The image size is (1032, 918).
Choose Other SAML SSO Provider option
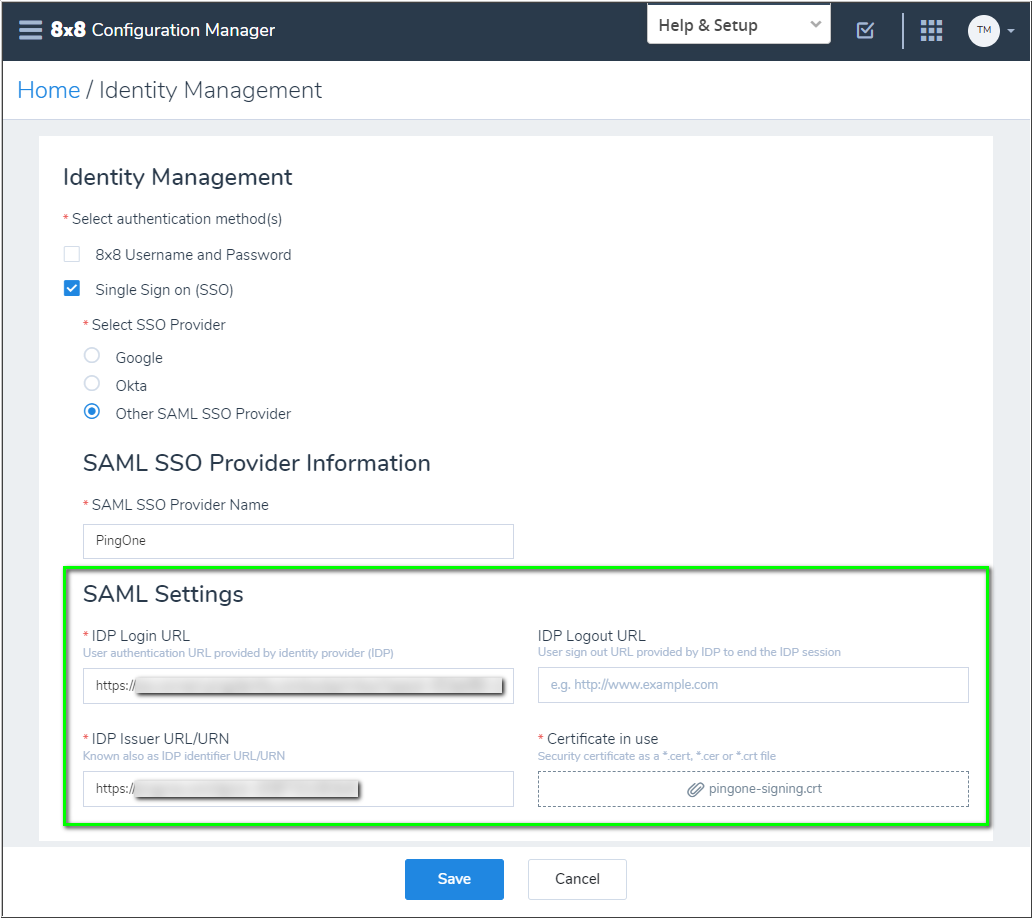[92, 412]
